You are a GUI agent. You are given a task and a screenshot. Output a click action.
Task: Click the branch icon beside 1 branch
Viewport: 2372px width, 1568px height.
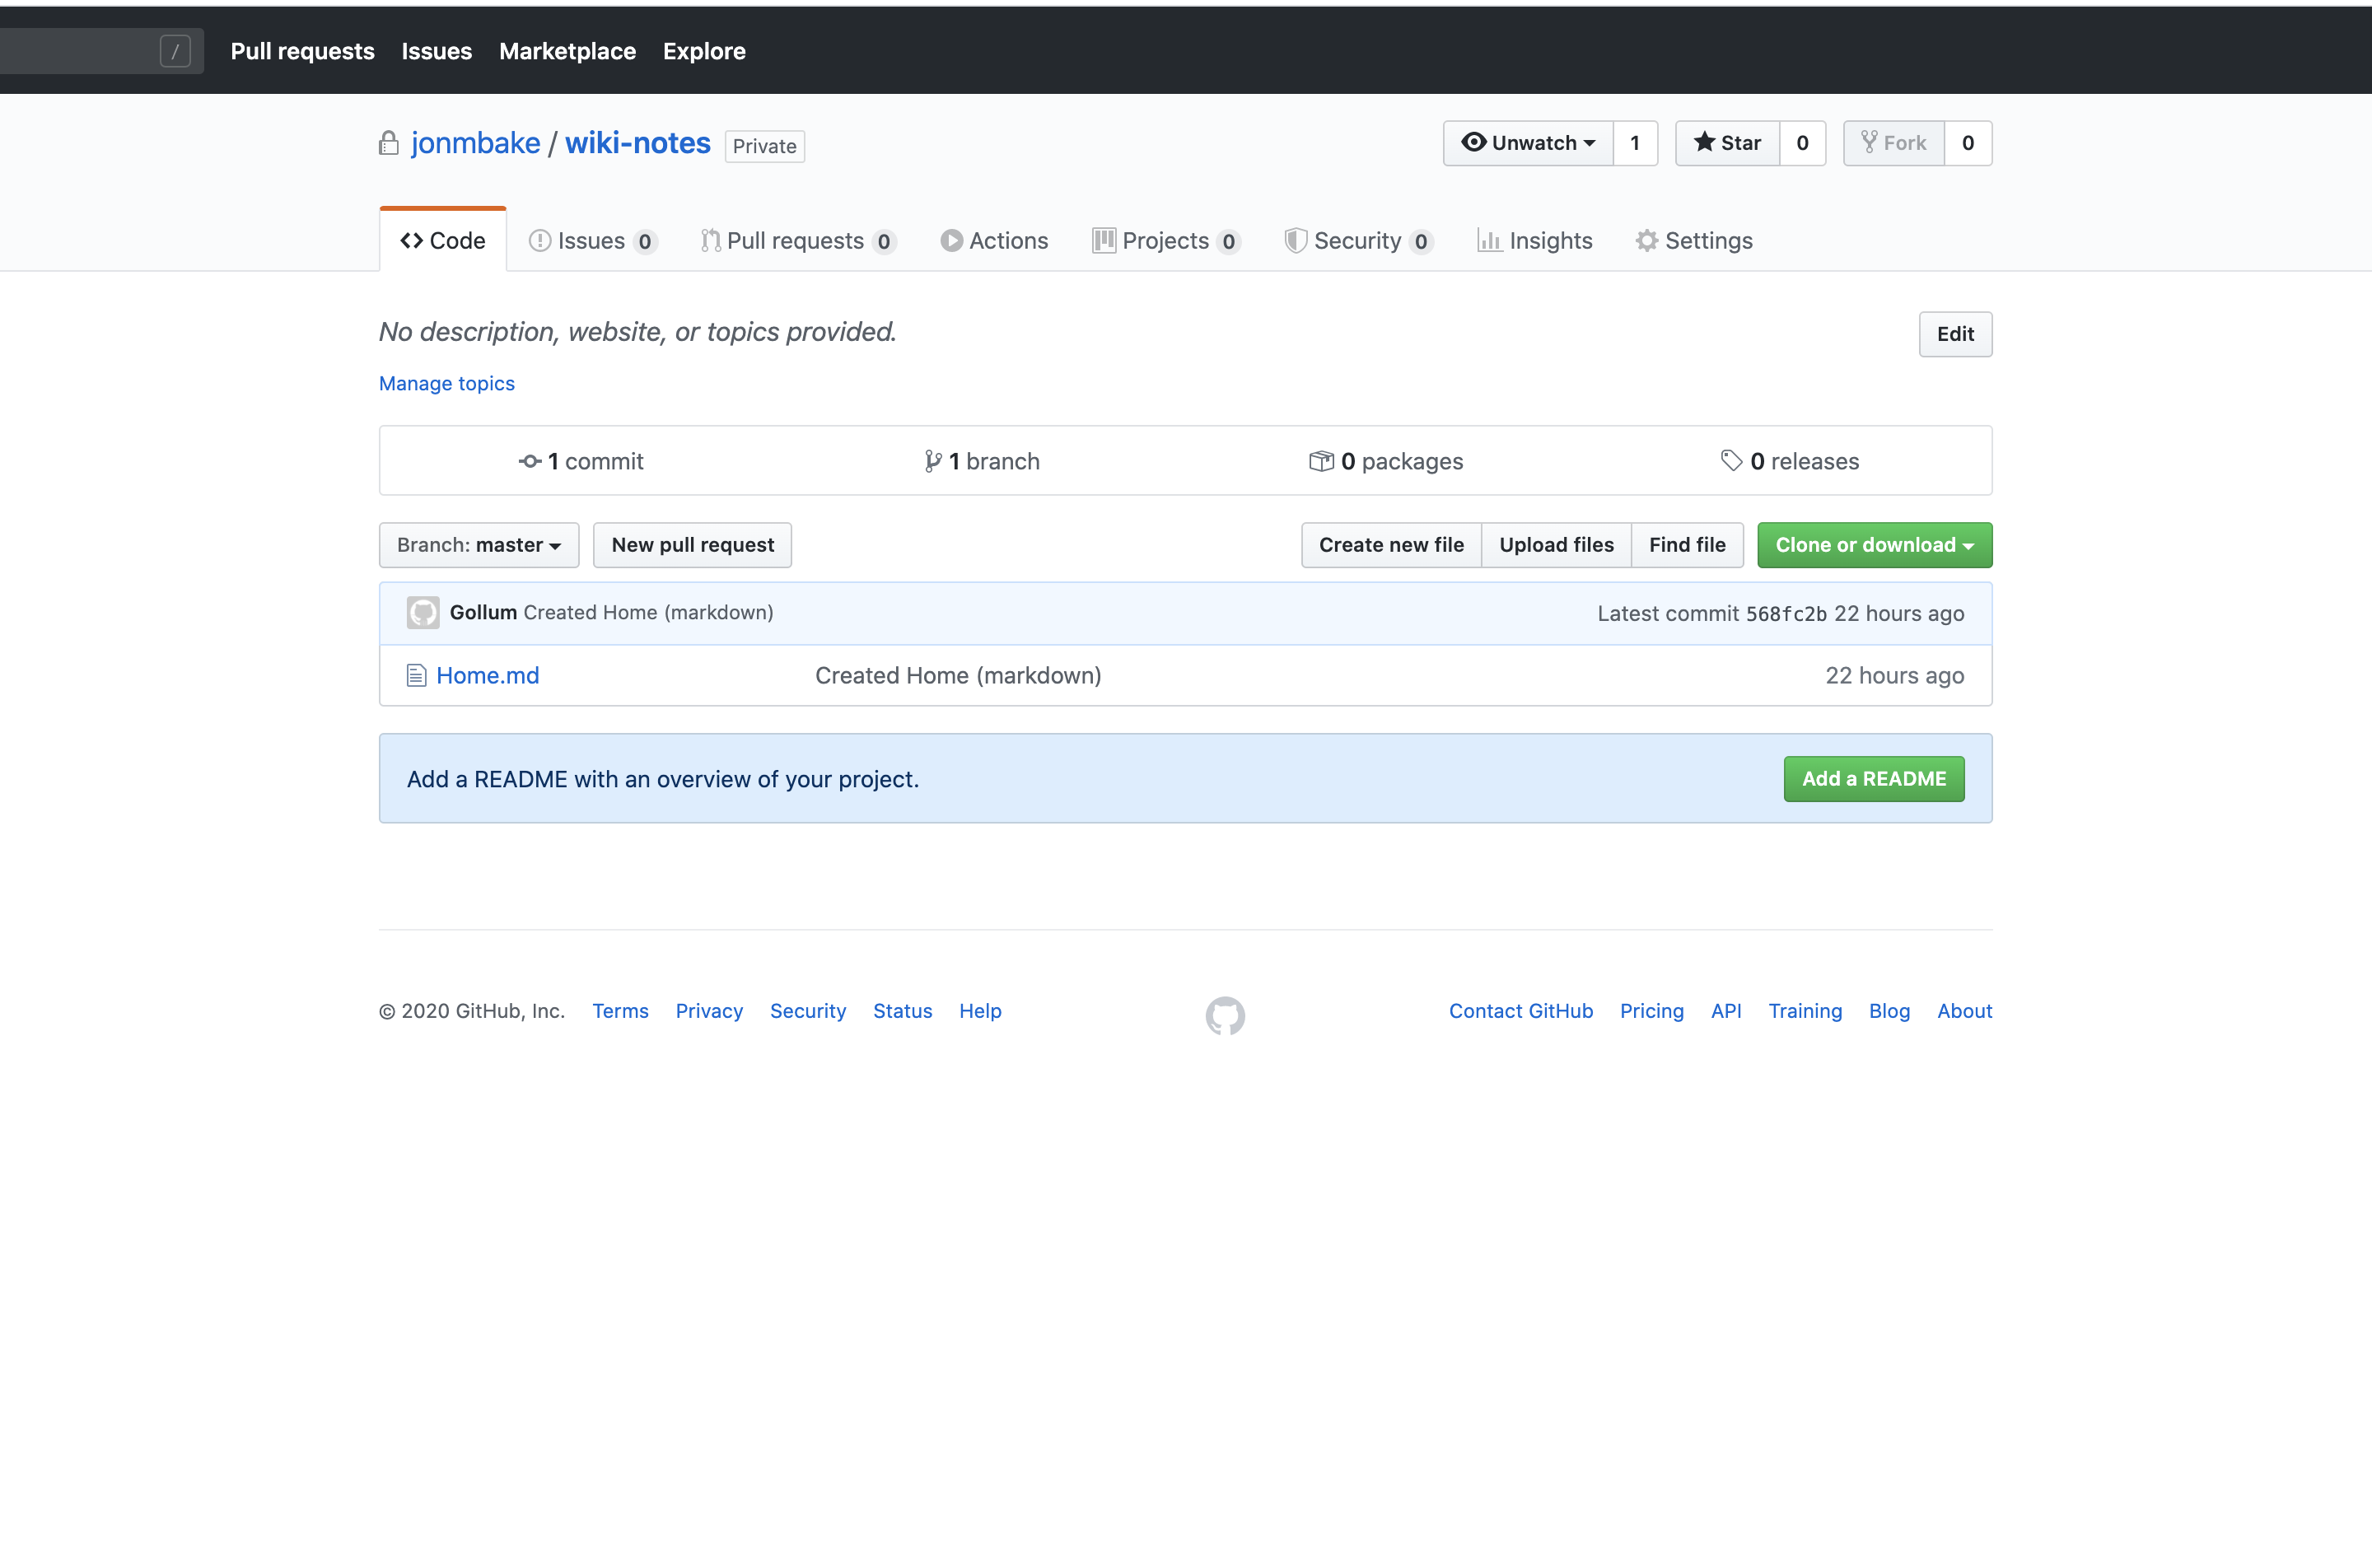coord(932,461)
